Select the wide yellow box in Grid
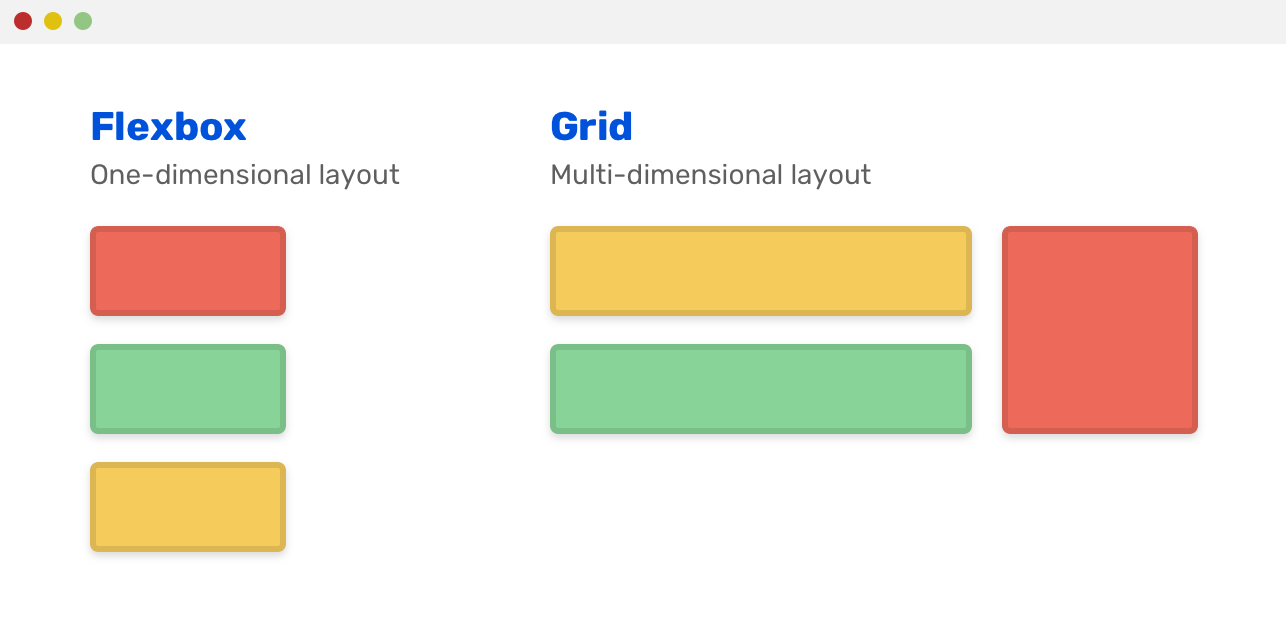1286x634 pixels. click(x=761, y=271)
